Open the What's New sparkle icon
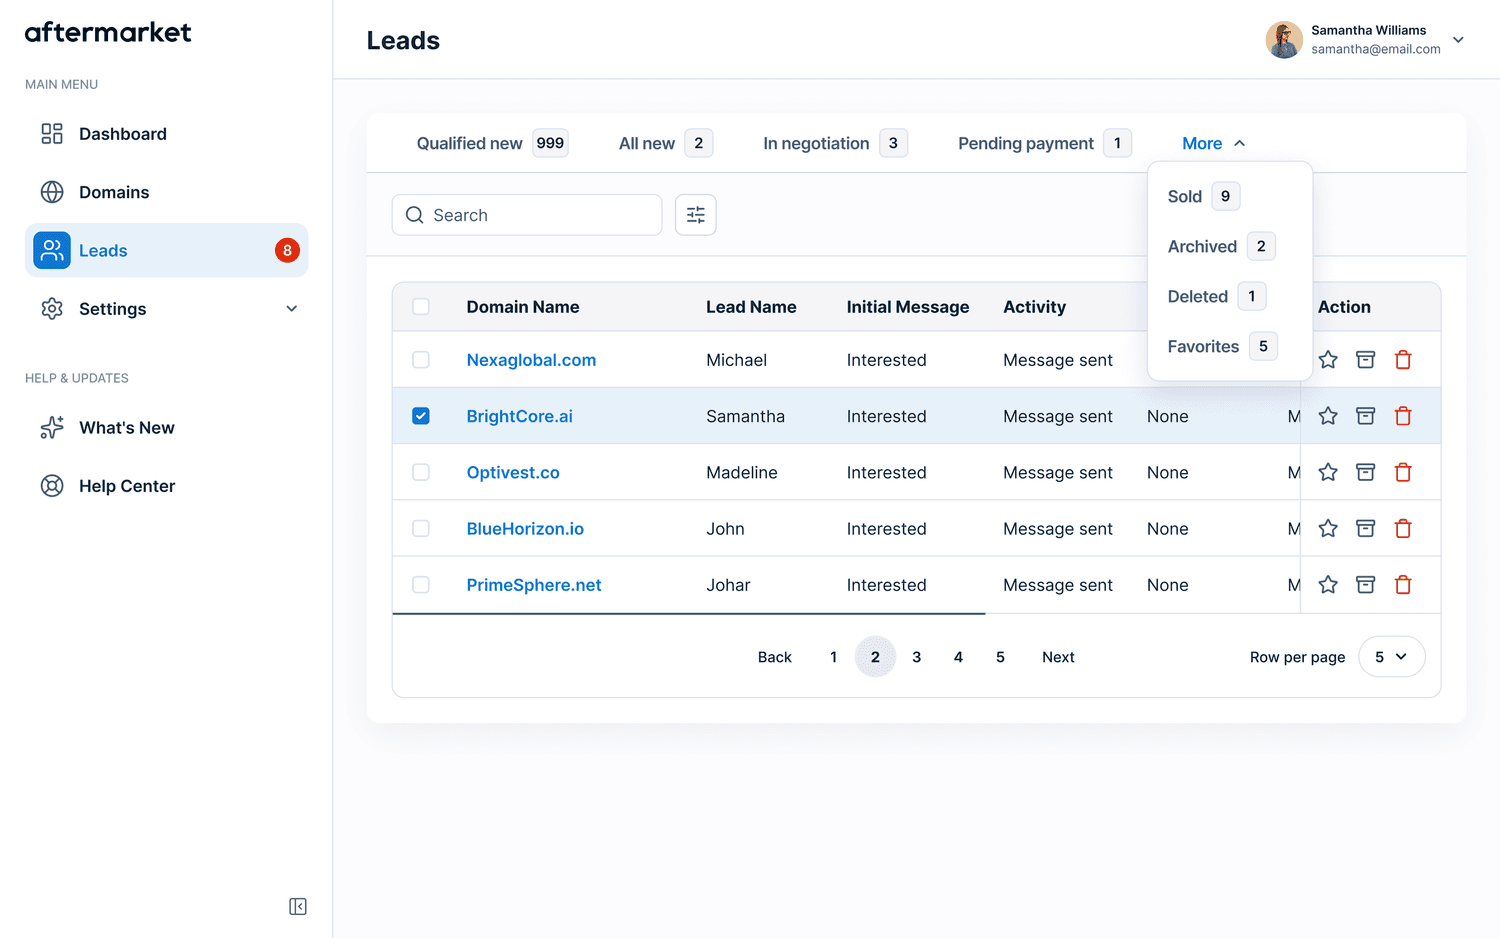Screen dimensions: 1500x938 (52, 428)
